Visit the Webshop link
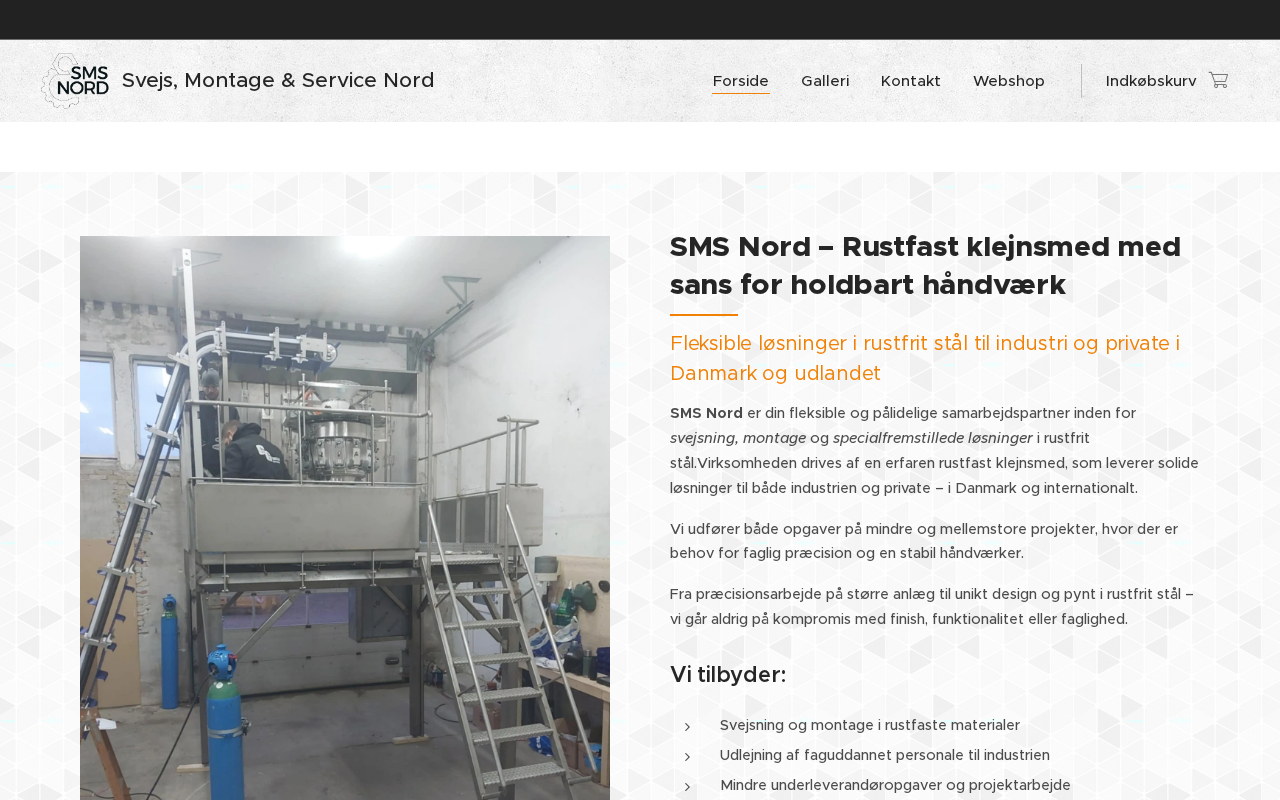The height and width of the screenshot is (800, 1280). [1009, 81]
